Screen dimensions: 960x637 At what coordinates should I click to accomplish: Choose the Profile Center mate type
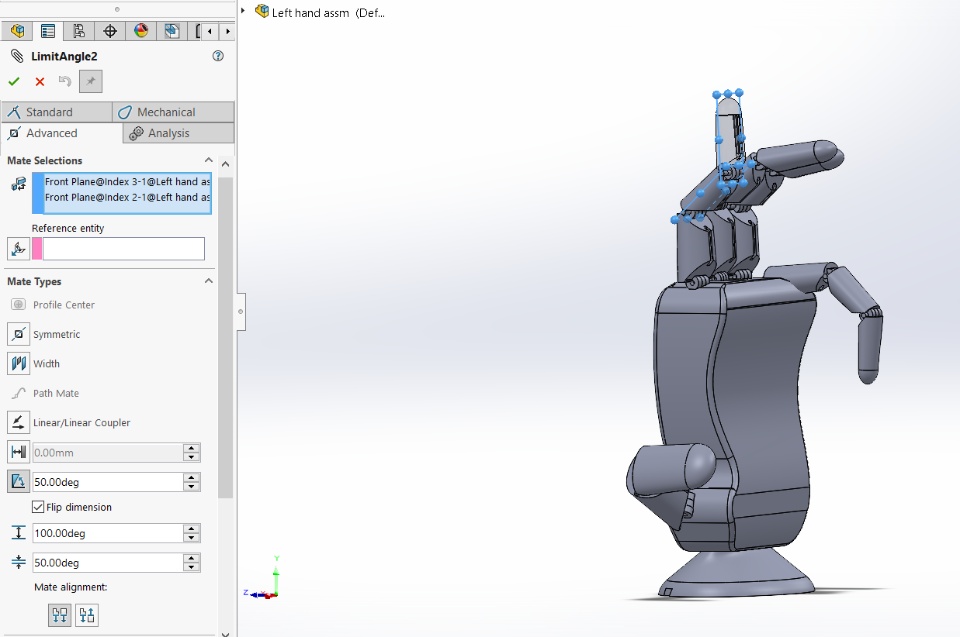pyautogui.click(x=52, y=304)
